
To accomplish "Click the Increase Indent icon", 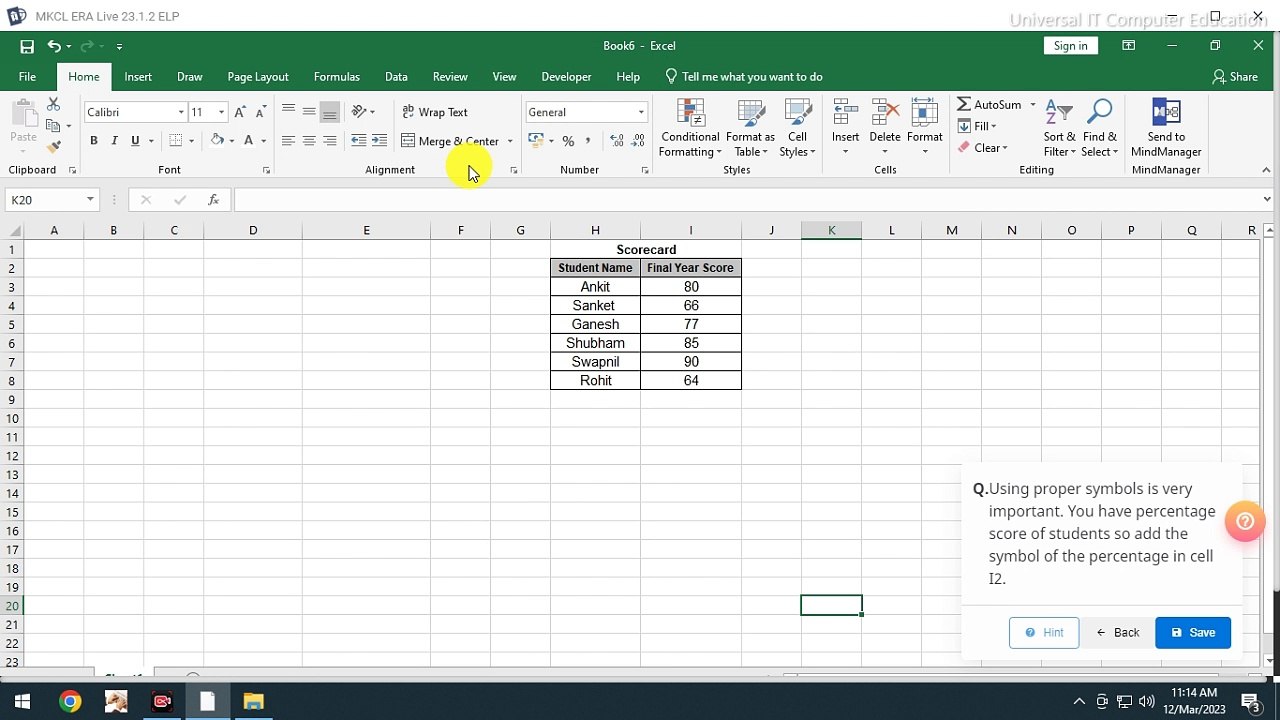I will click(379, 141).
